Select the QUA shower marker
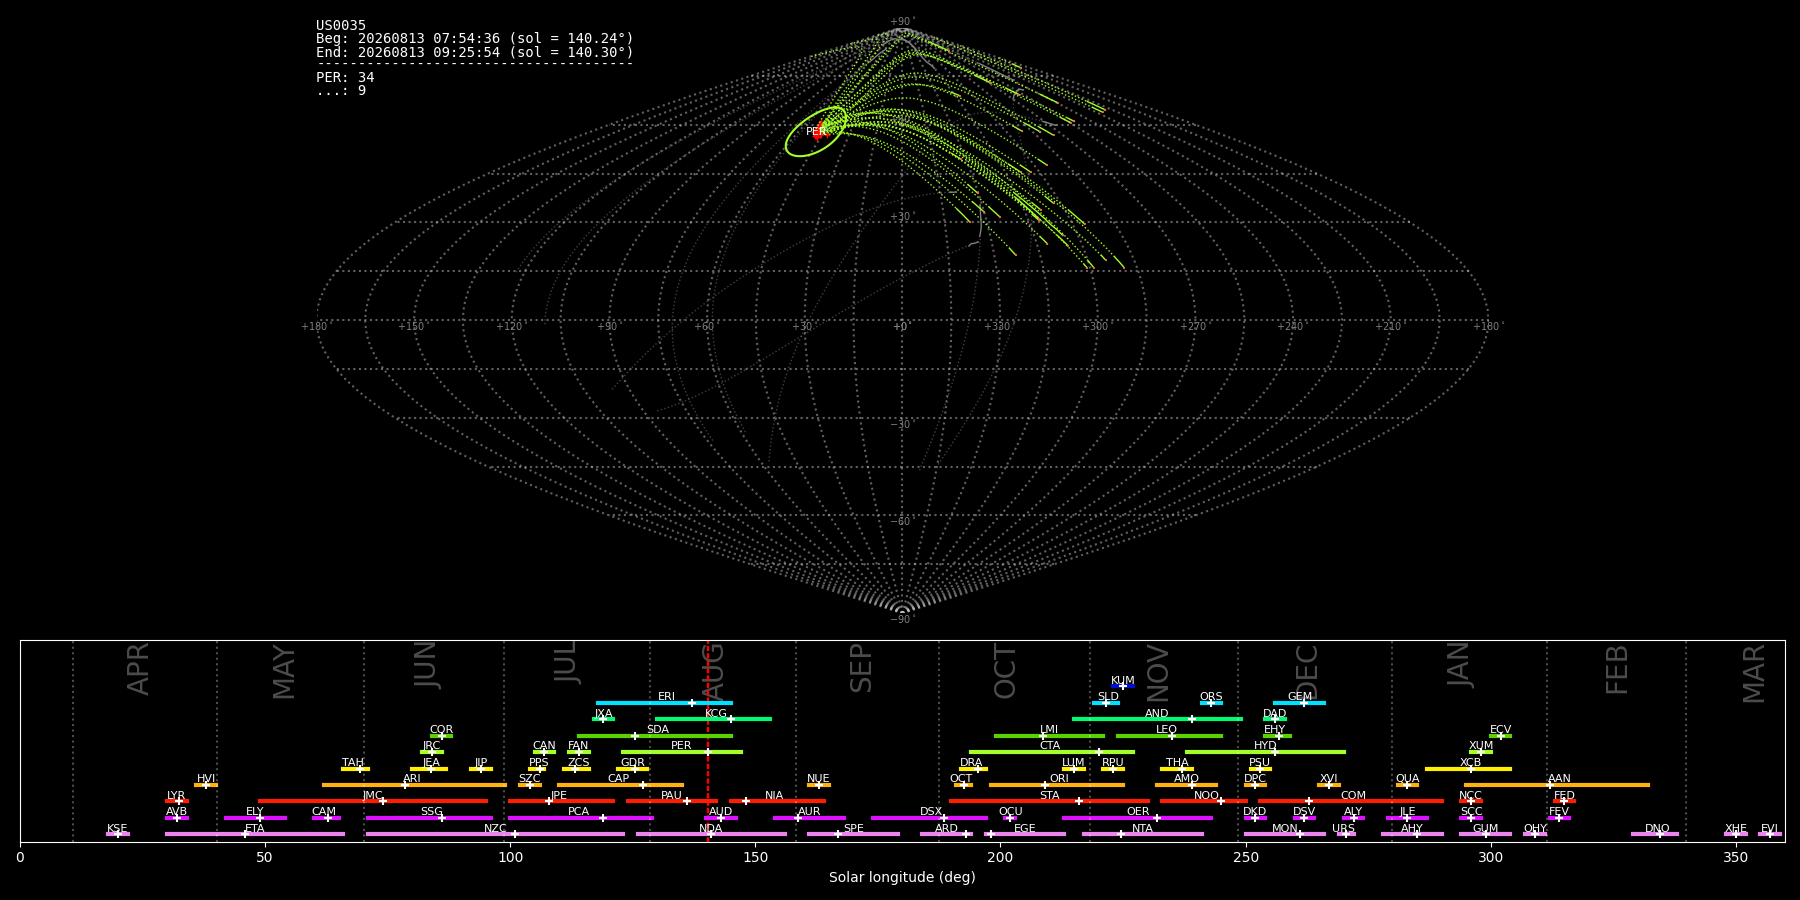 point(1407,785)
